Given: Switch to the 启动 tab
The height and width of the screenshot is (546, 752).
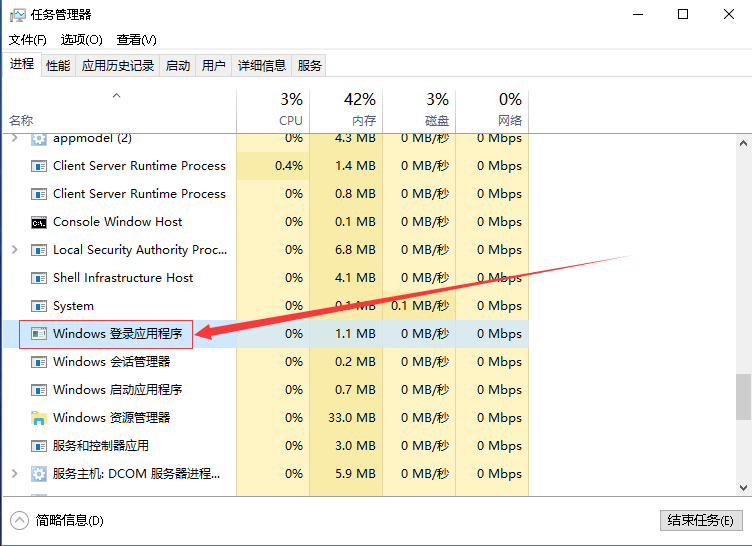Looking at the screenshot, I should click(178, 65).
